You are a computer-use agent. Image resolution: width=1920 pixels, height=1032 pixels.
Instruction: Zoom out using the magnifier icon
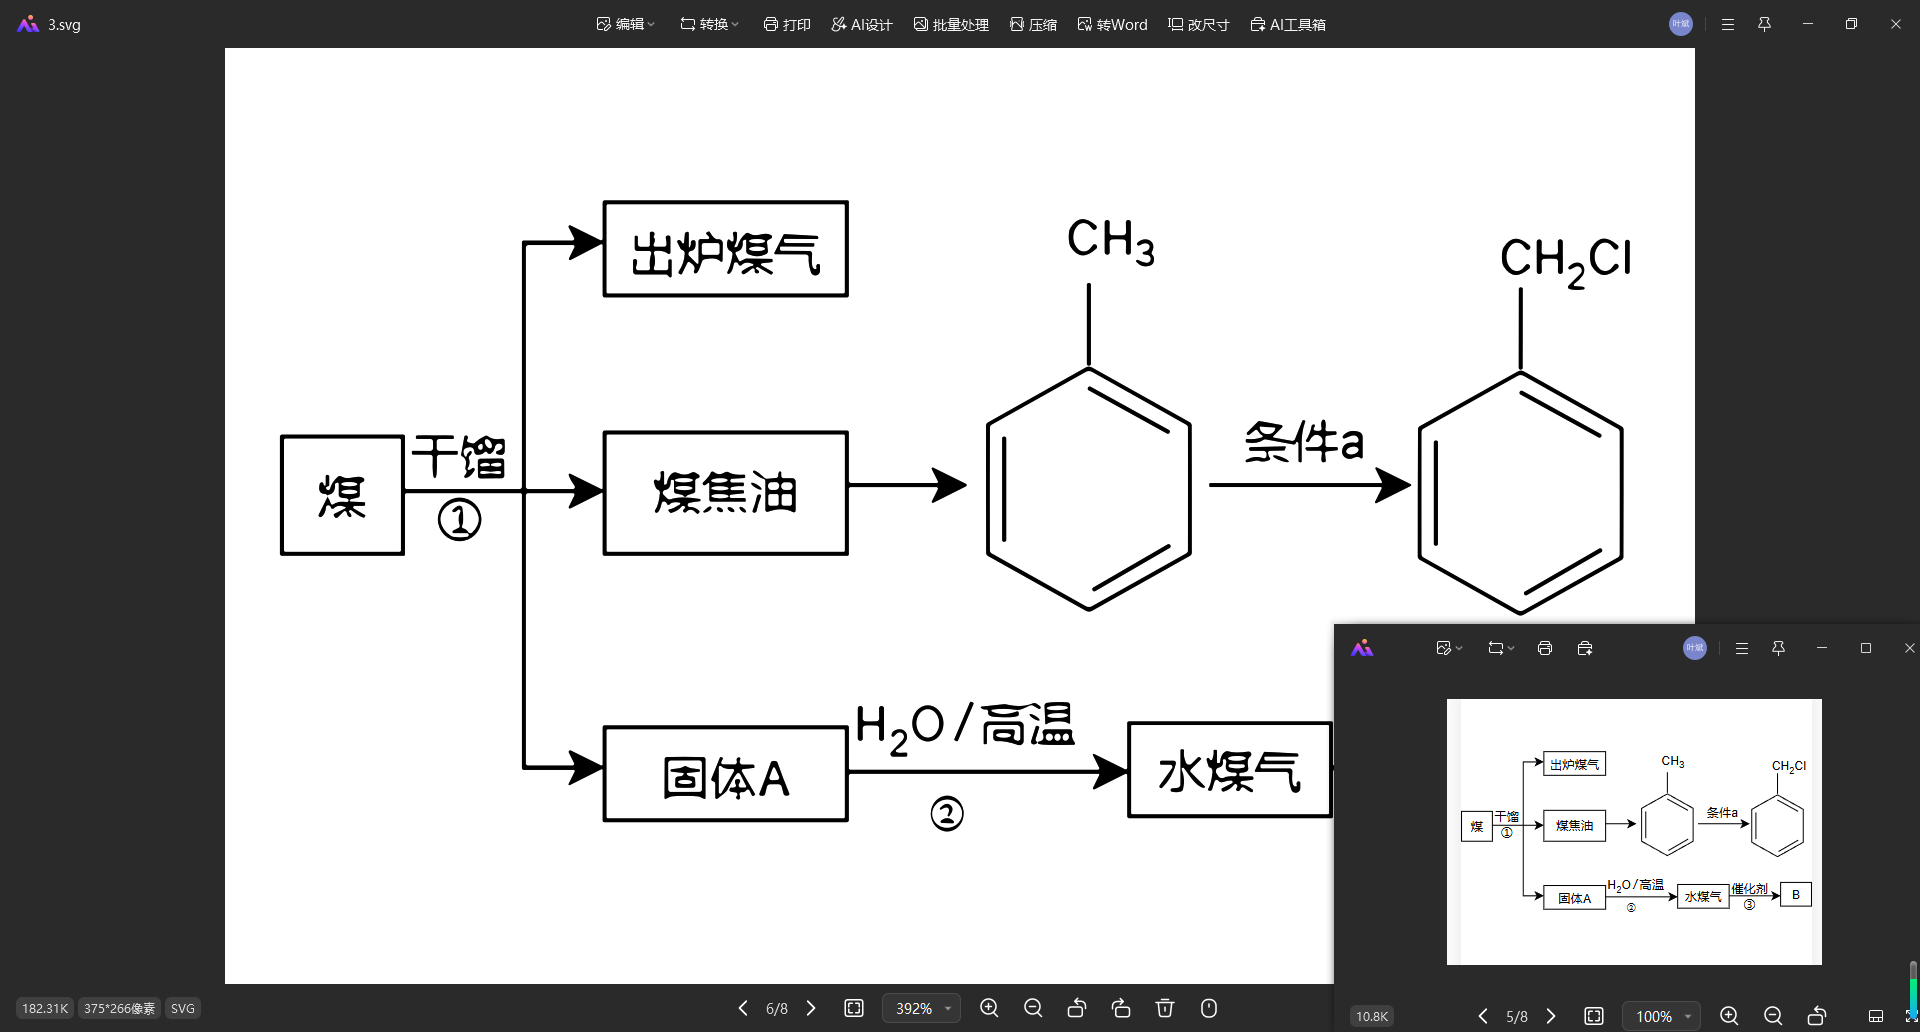(x=1033, y=1008)
